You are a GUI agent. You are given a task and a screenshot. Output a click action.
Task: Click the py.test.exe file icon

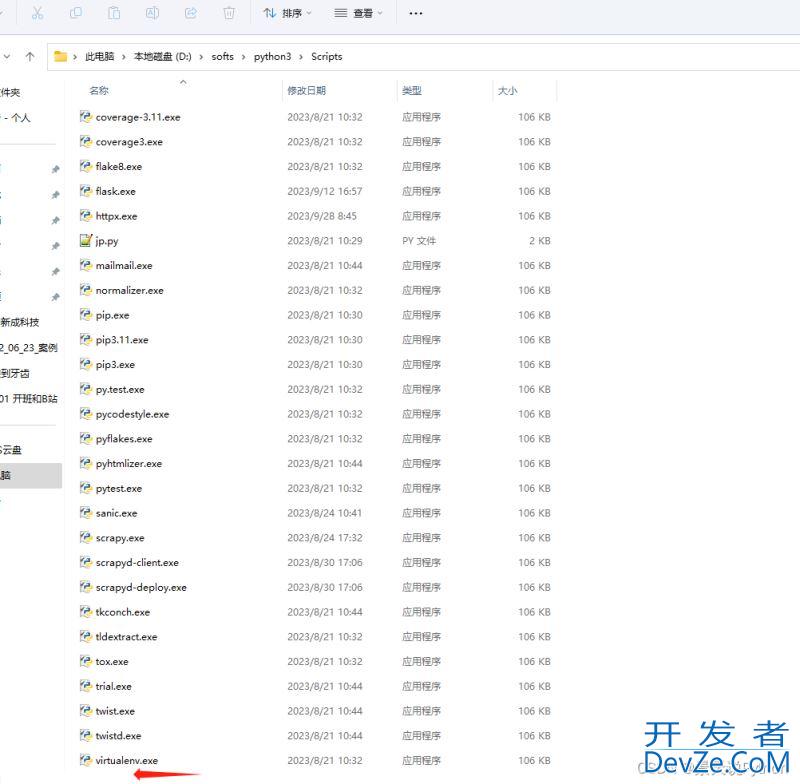86,389
